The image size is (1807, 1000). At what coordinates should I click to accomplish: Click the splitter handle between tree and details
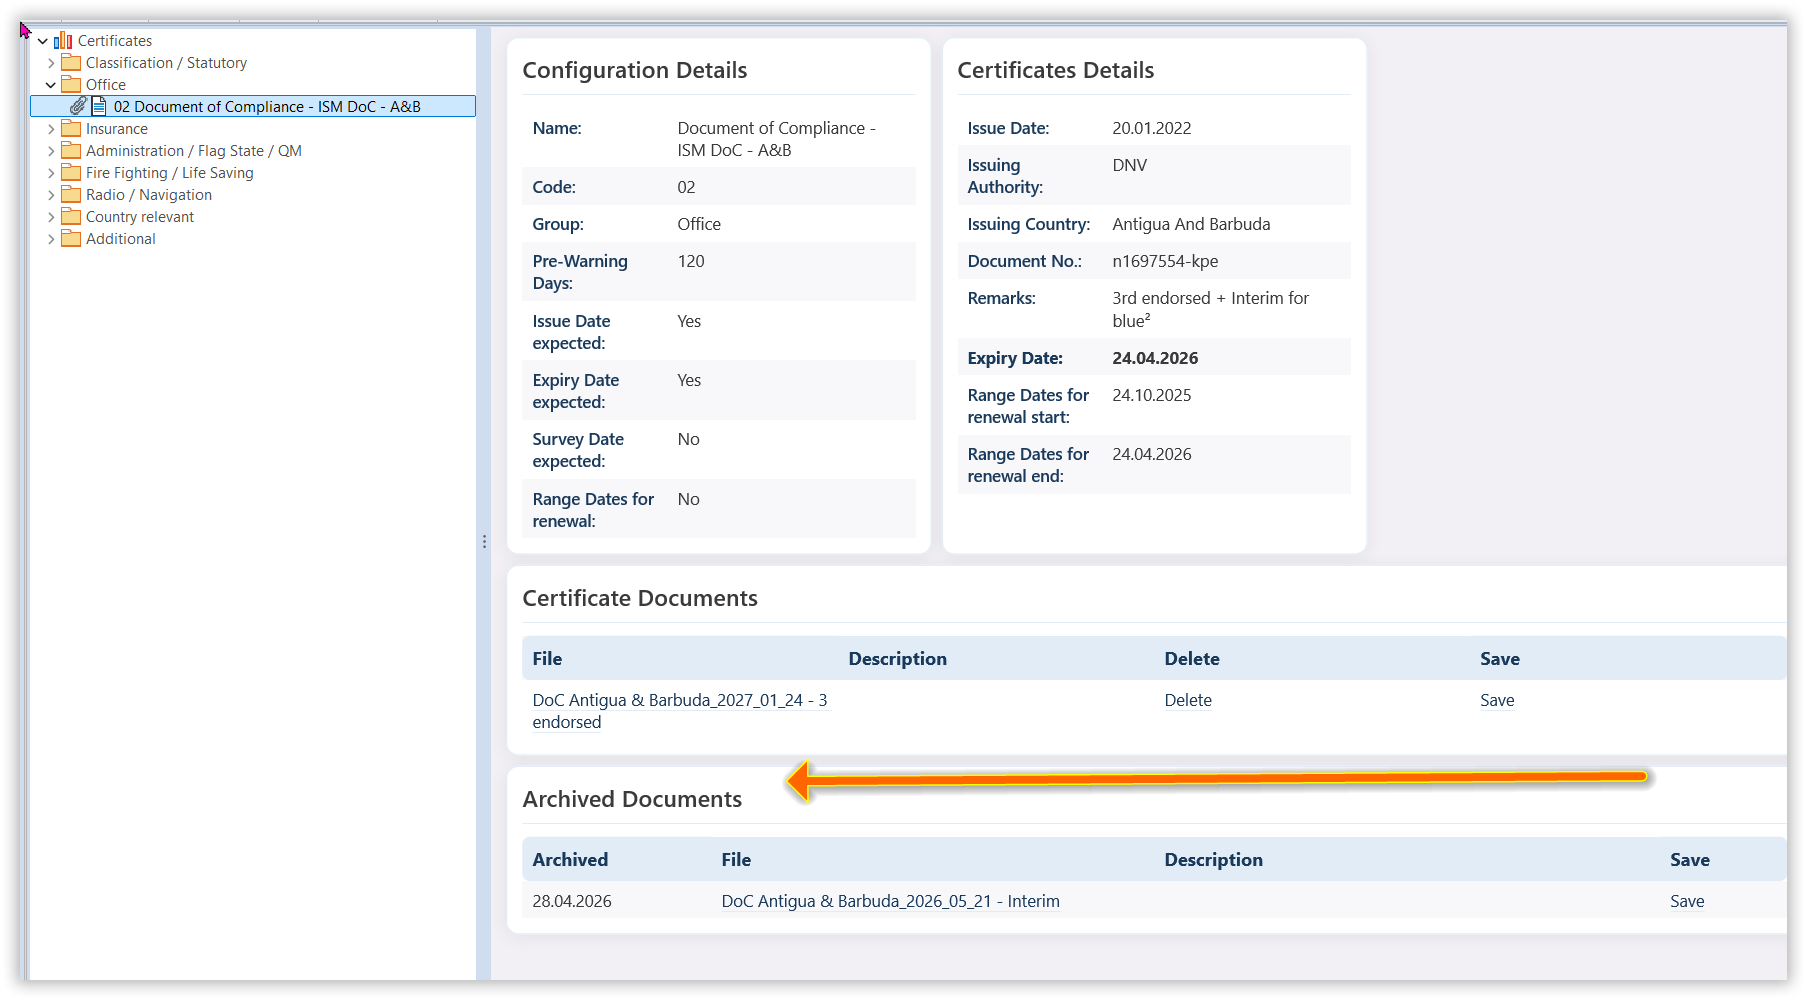(484, 541)
